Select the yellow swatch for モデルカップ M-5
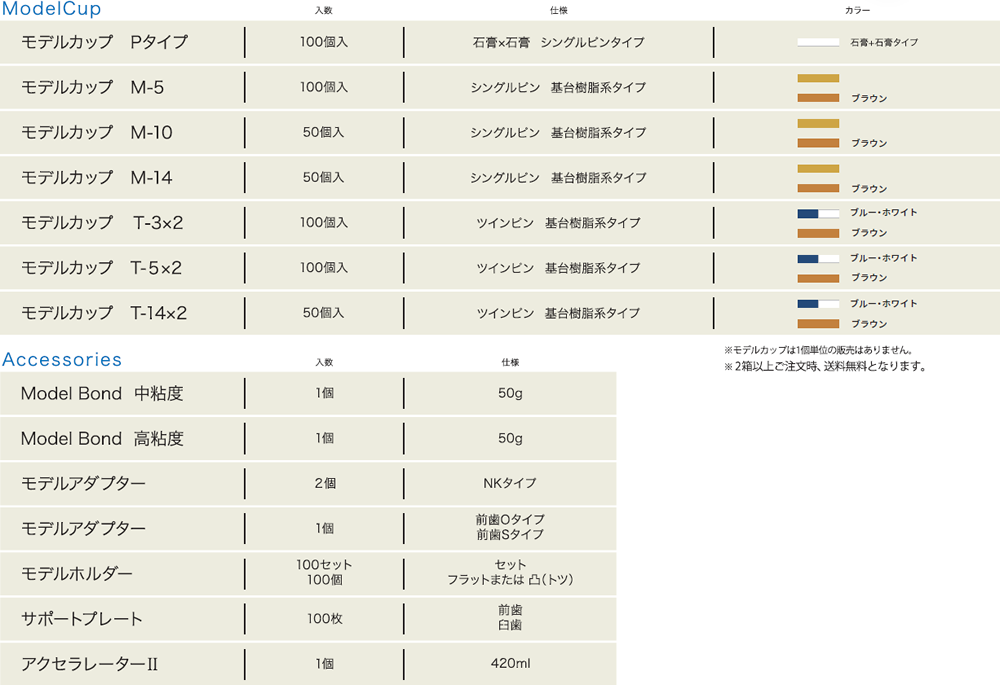This screenshot has width=1000, height=685. click(817, 78)
